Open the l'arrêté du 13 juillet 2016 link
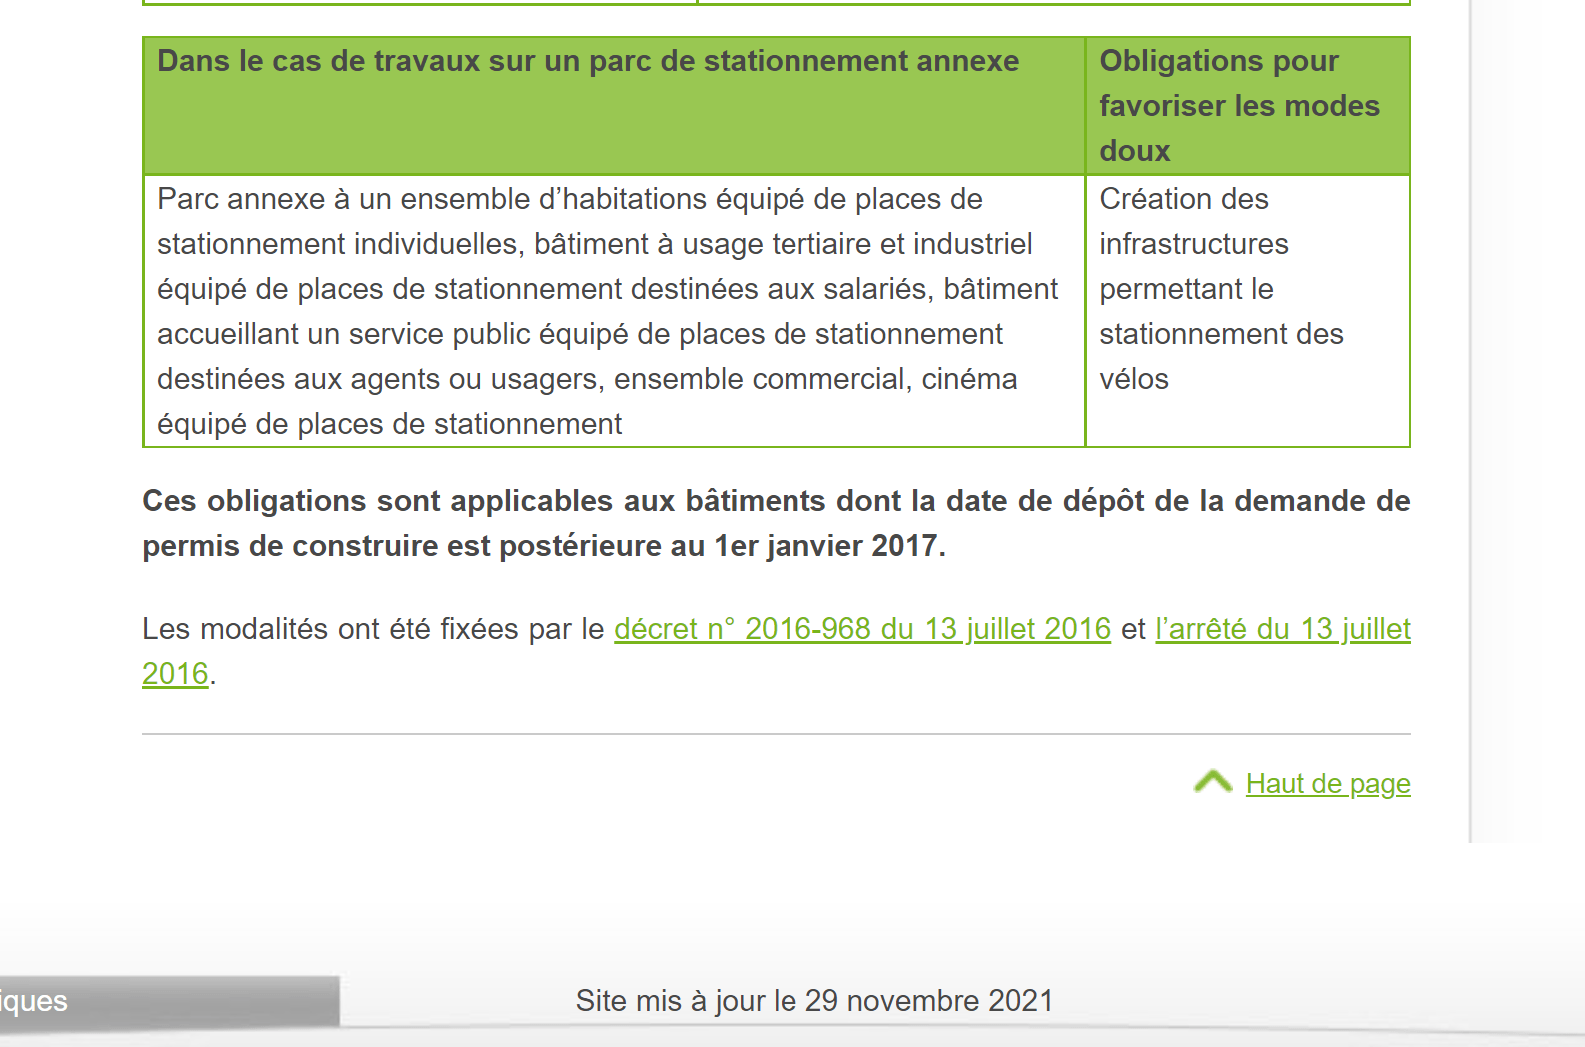 coord(1282,629)
